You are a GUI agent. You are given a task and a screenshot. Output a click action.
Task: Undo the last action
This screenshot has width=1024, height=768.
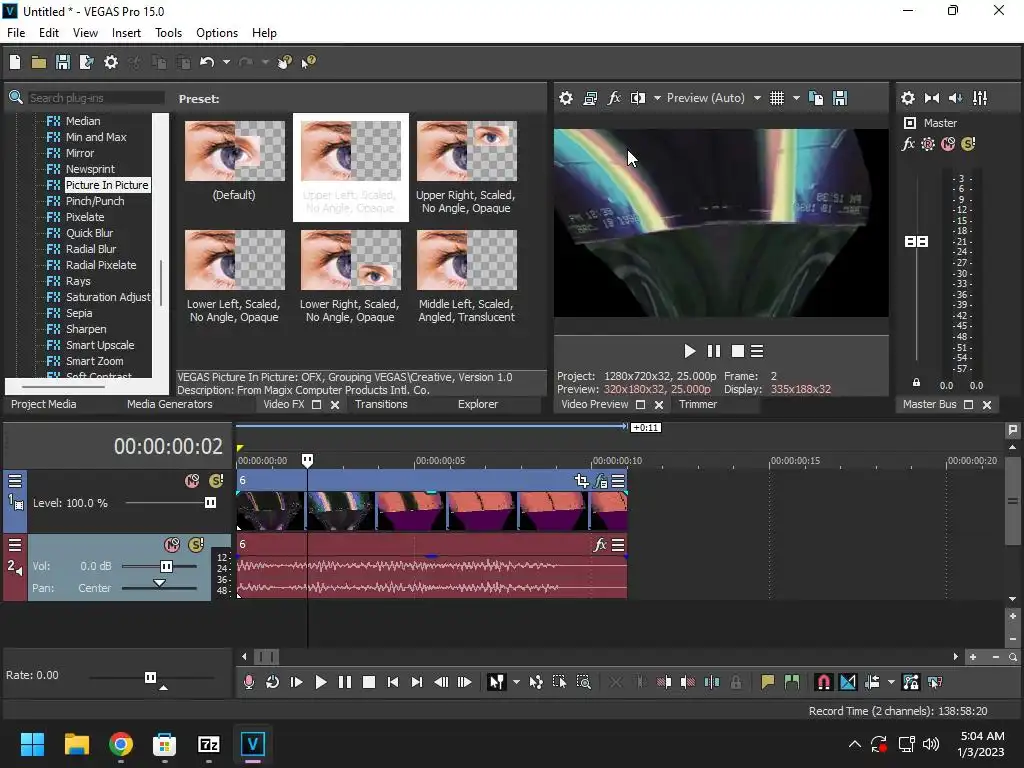tap(207, 62)
